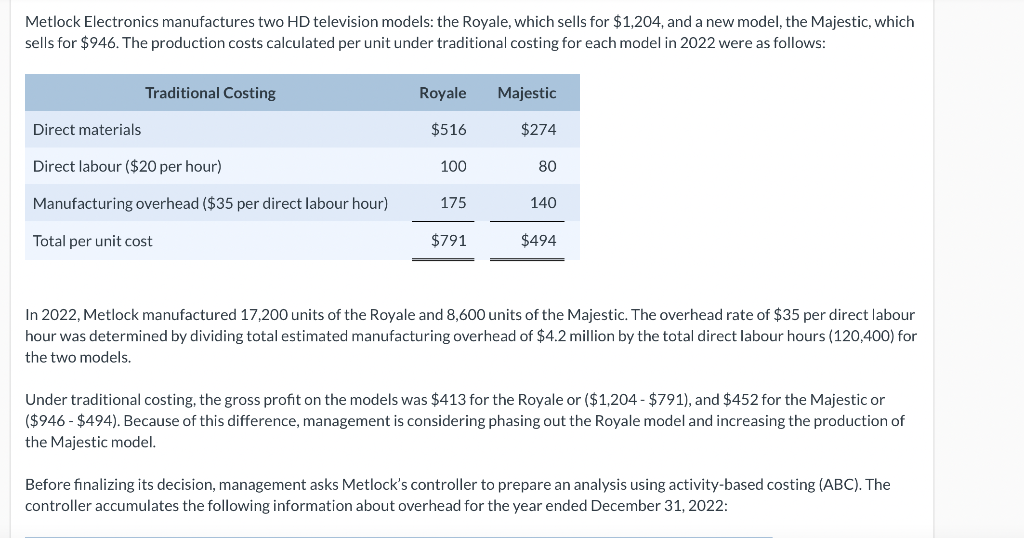Image resolution: width=1024 pixels, height=538 pixels.
Task: Click the $516 Royale direct materials value
Action: [x=449, y=129]
